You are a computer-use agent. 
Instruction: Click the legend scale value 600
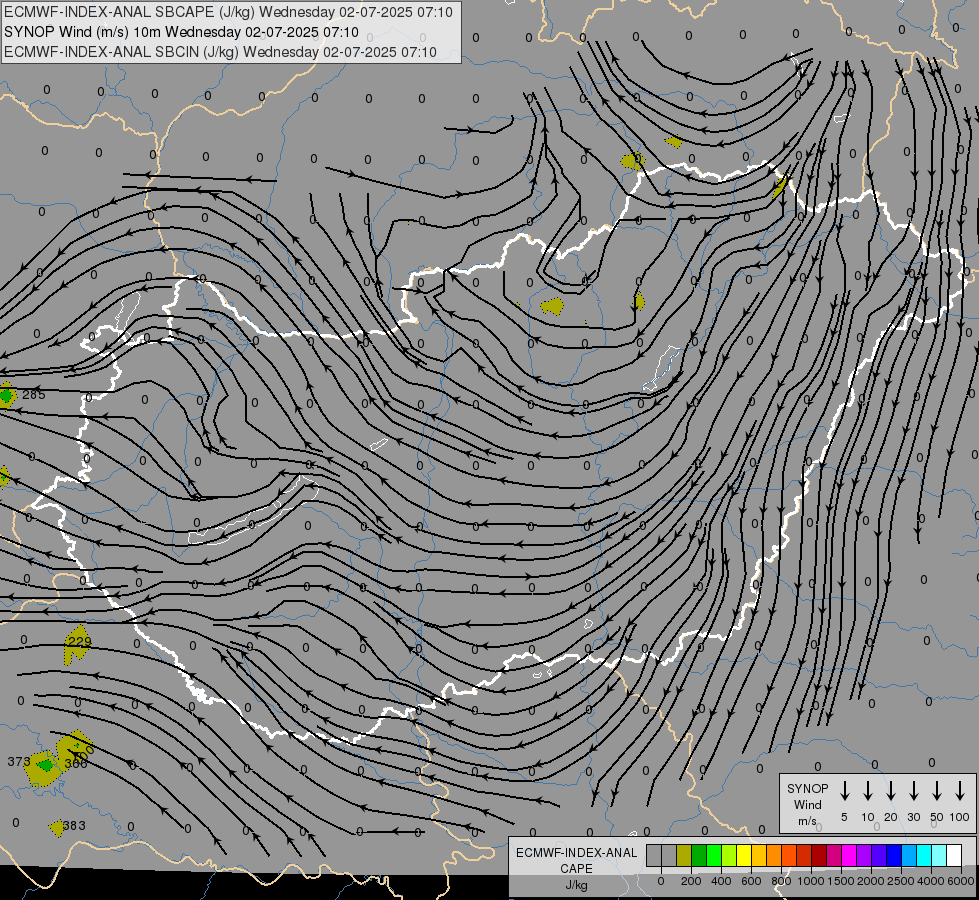[751, 881]
